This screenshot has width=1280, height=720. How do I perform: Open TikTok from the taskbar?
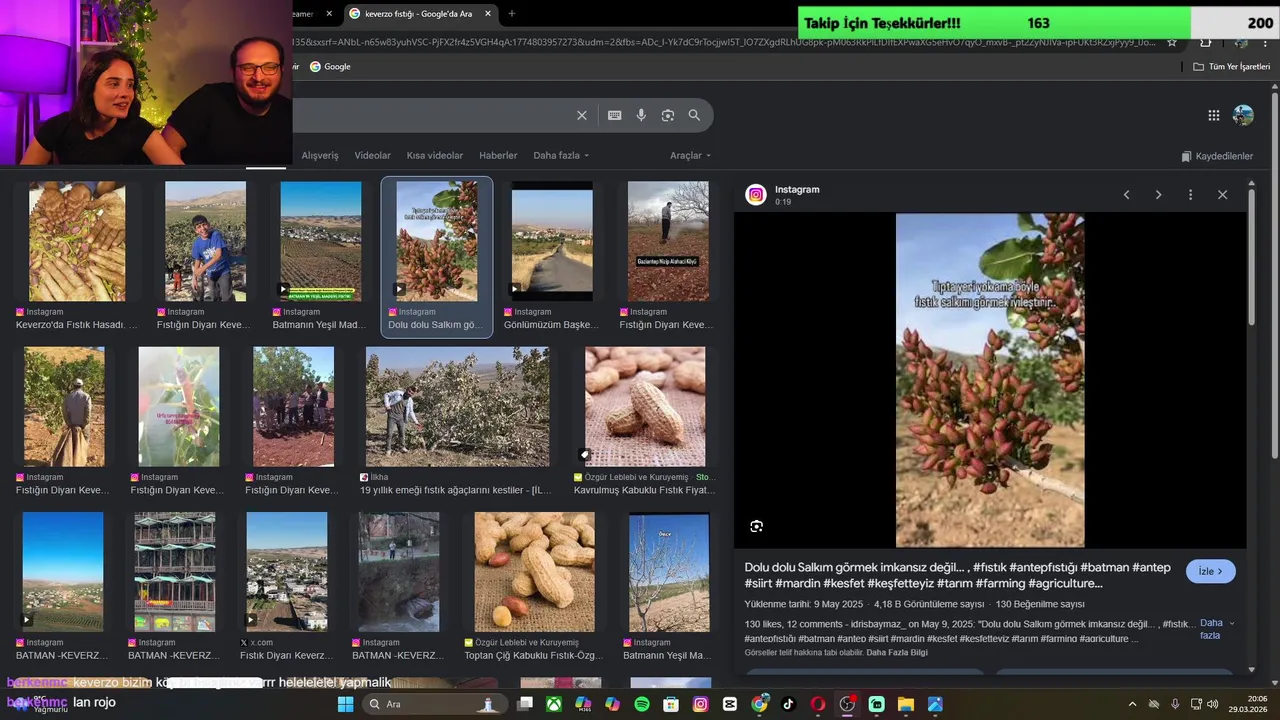coord(788,704)
